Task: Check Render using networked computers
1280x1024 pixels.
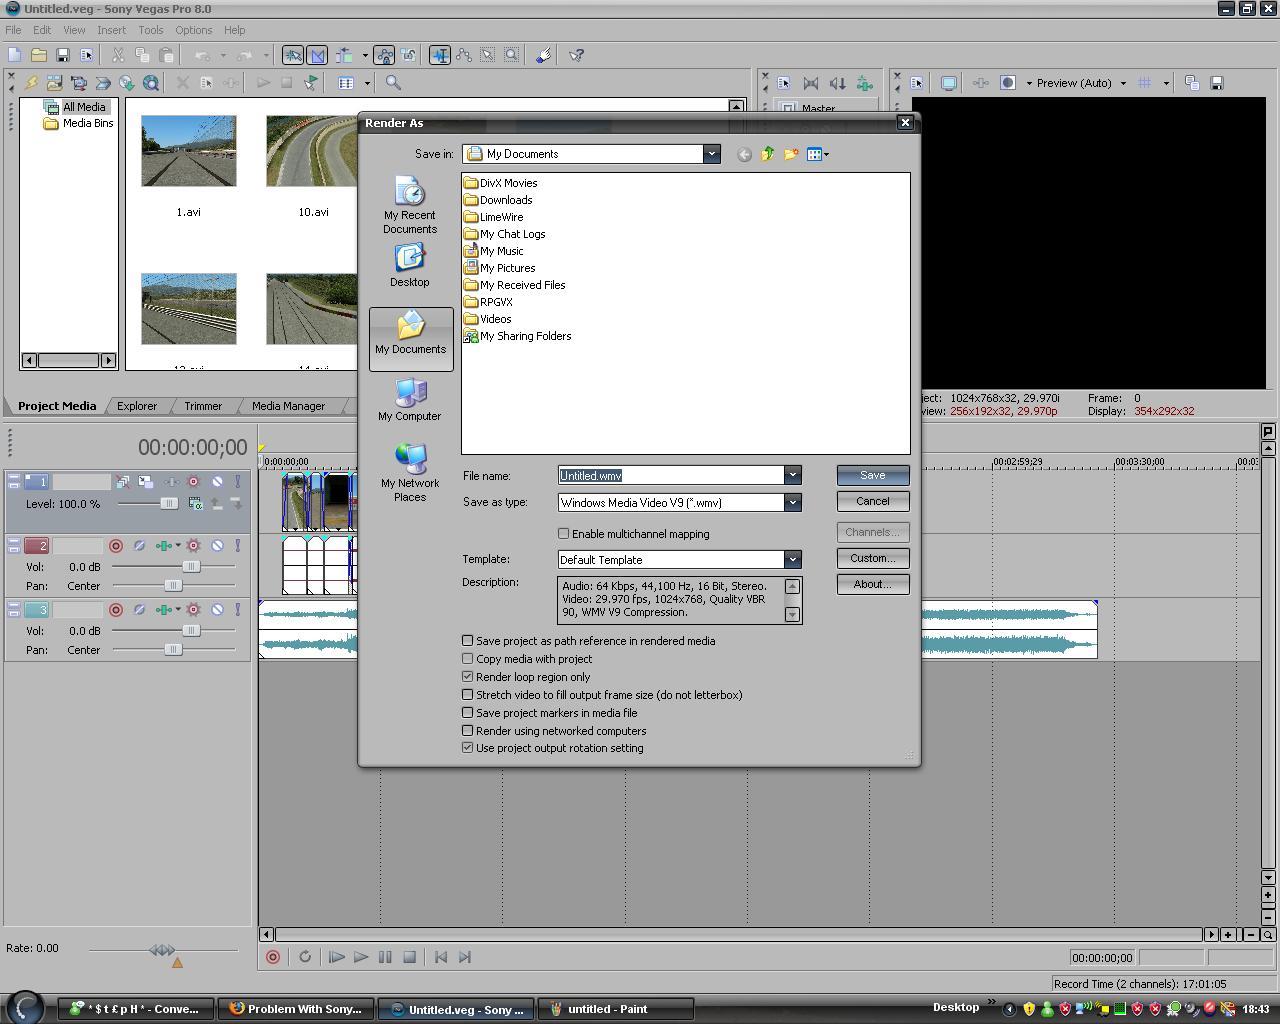Action: pos(468,731)
